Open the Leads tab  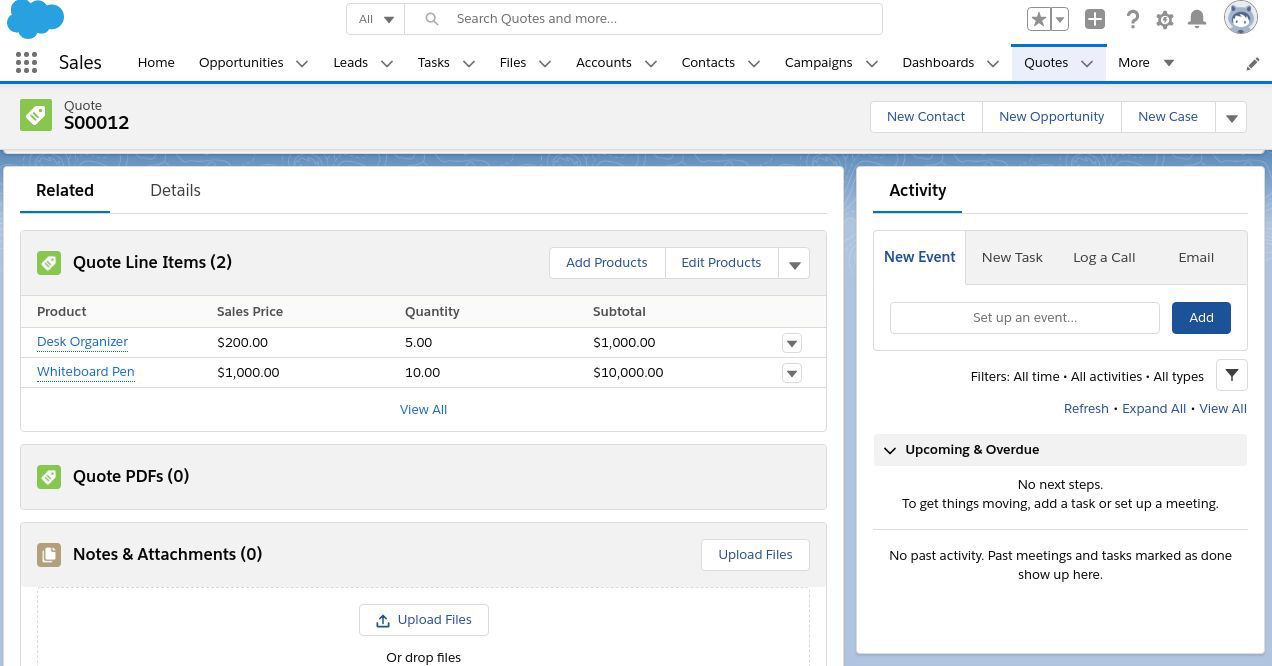(350, 62)
